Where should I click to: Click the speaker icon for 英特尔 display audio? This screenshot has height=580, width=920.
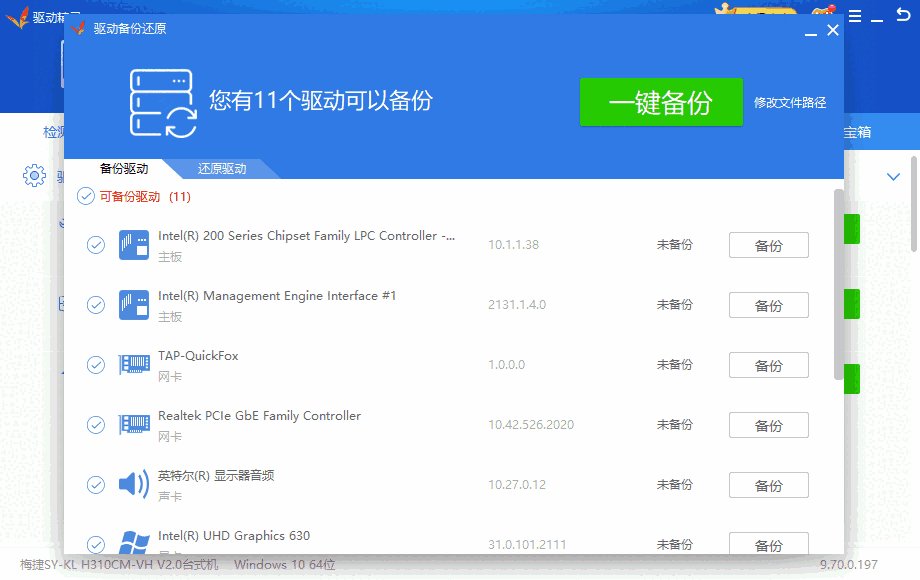[x=134, y=485]
